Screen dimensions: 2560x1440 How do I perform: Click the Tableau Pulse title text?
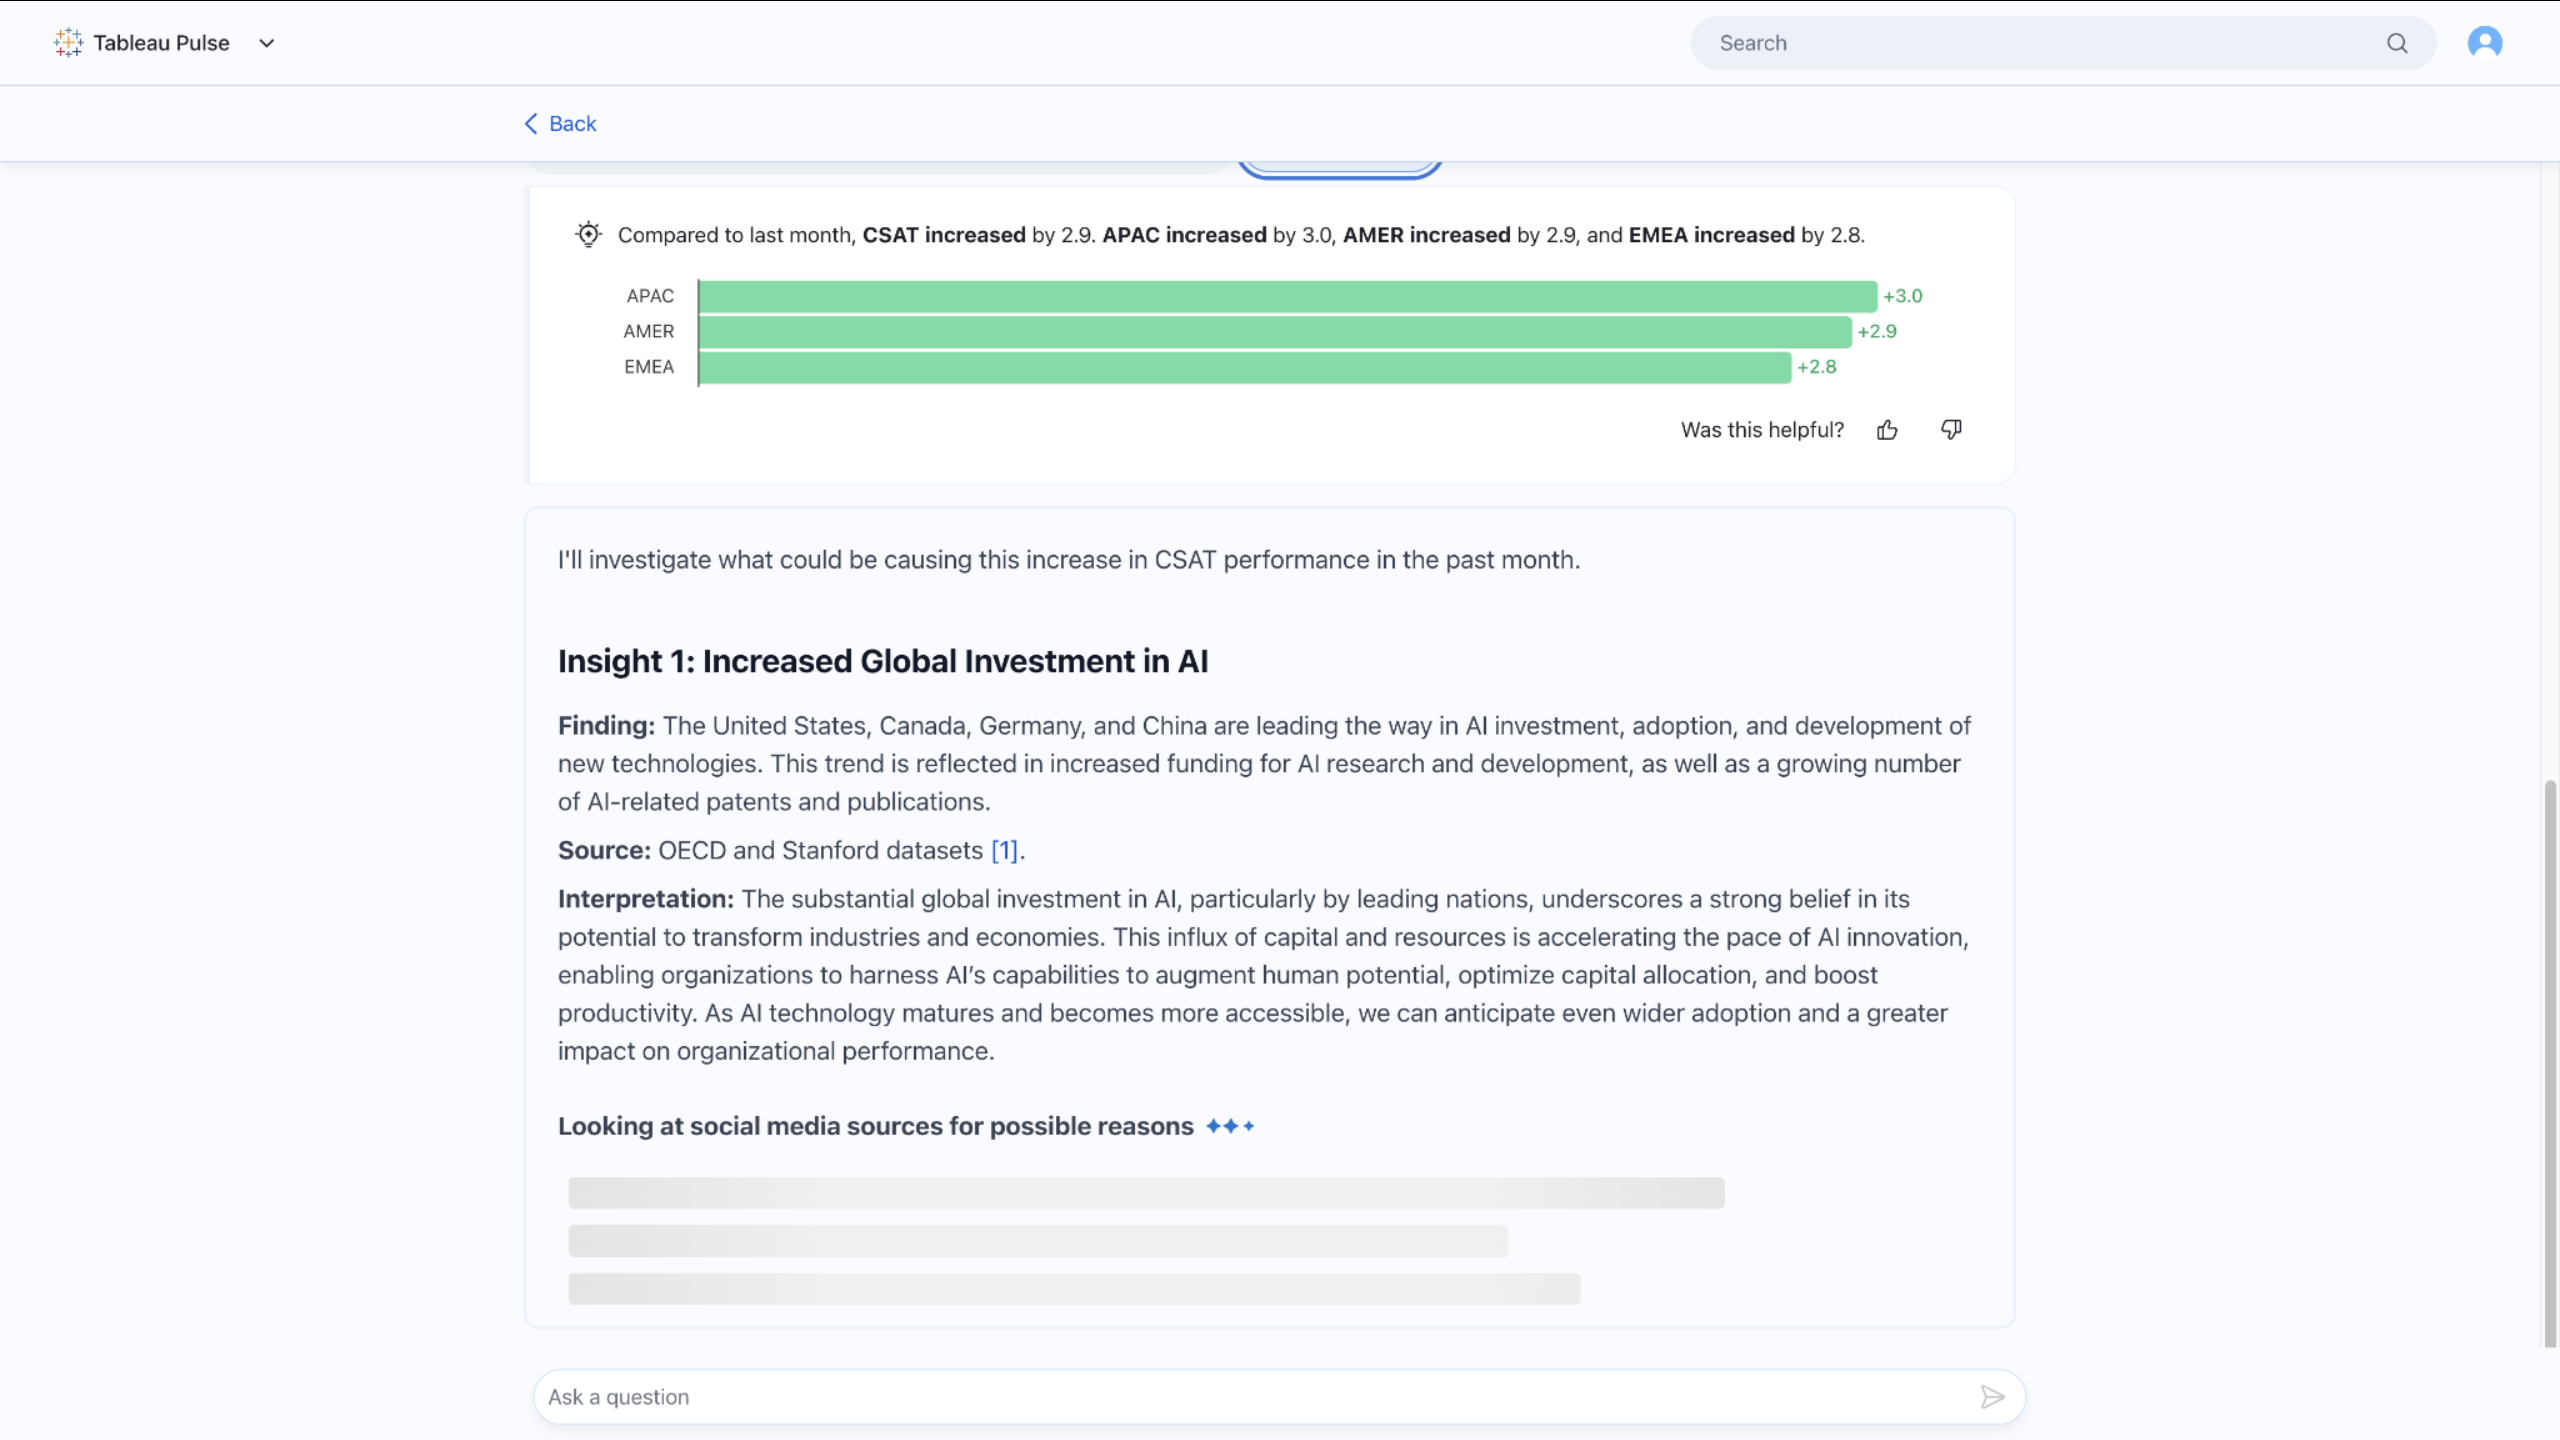tap(161, 43)
